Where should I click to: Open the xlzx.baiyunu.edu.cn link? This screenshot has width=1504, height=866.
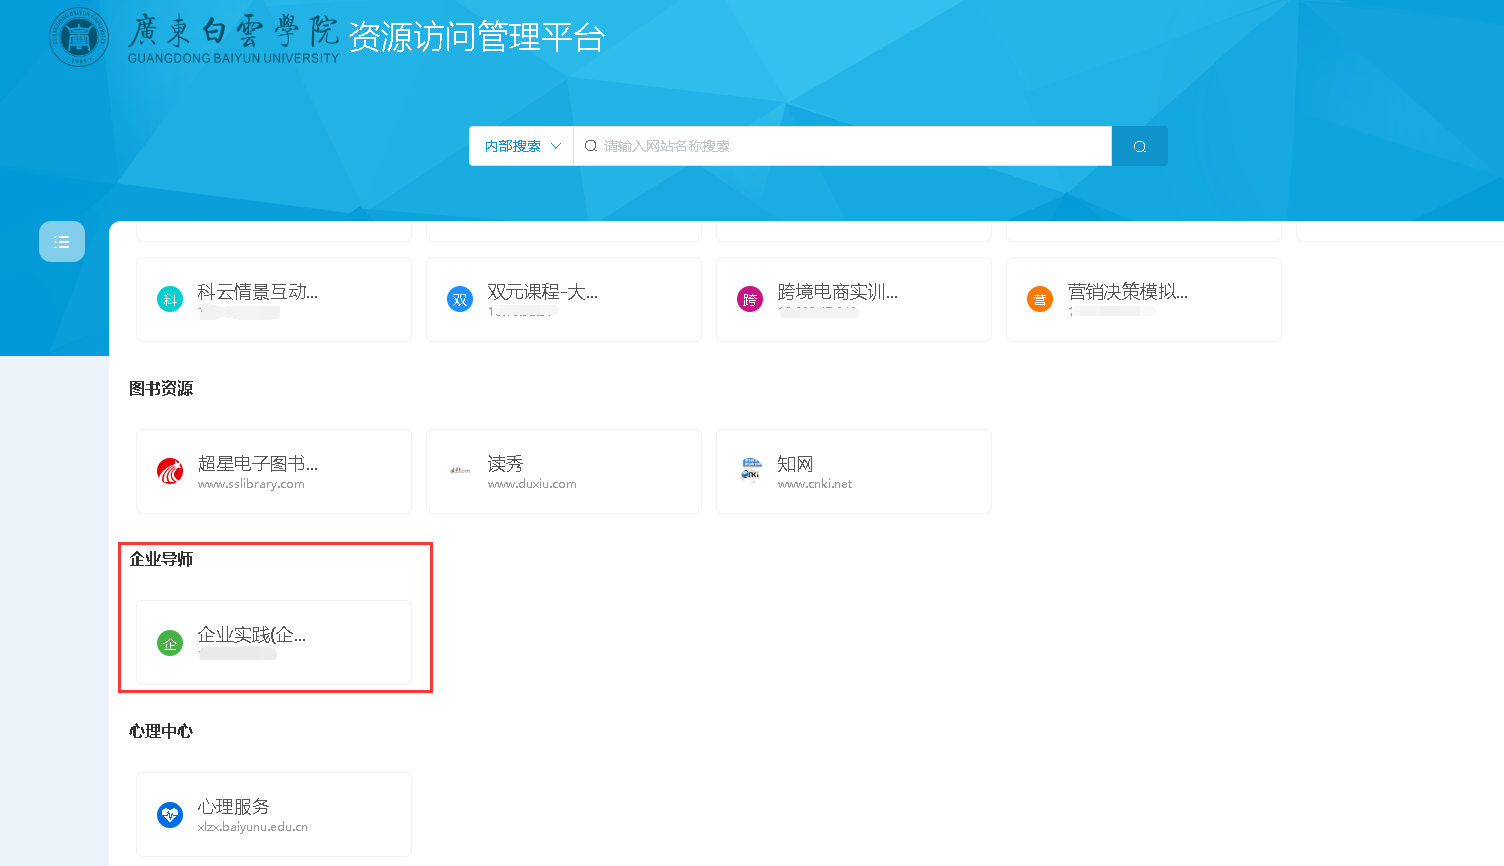click(x=253, y=827)
